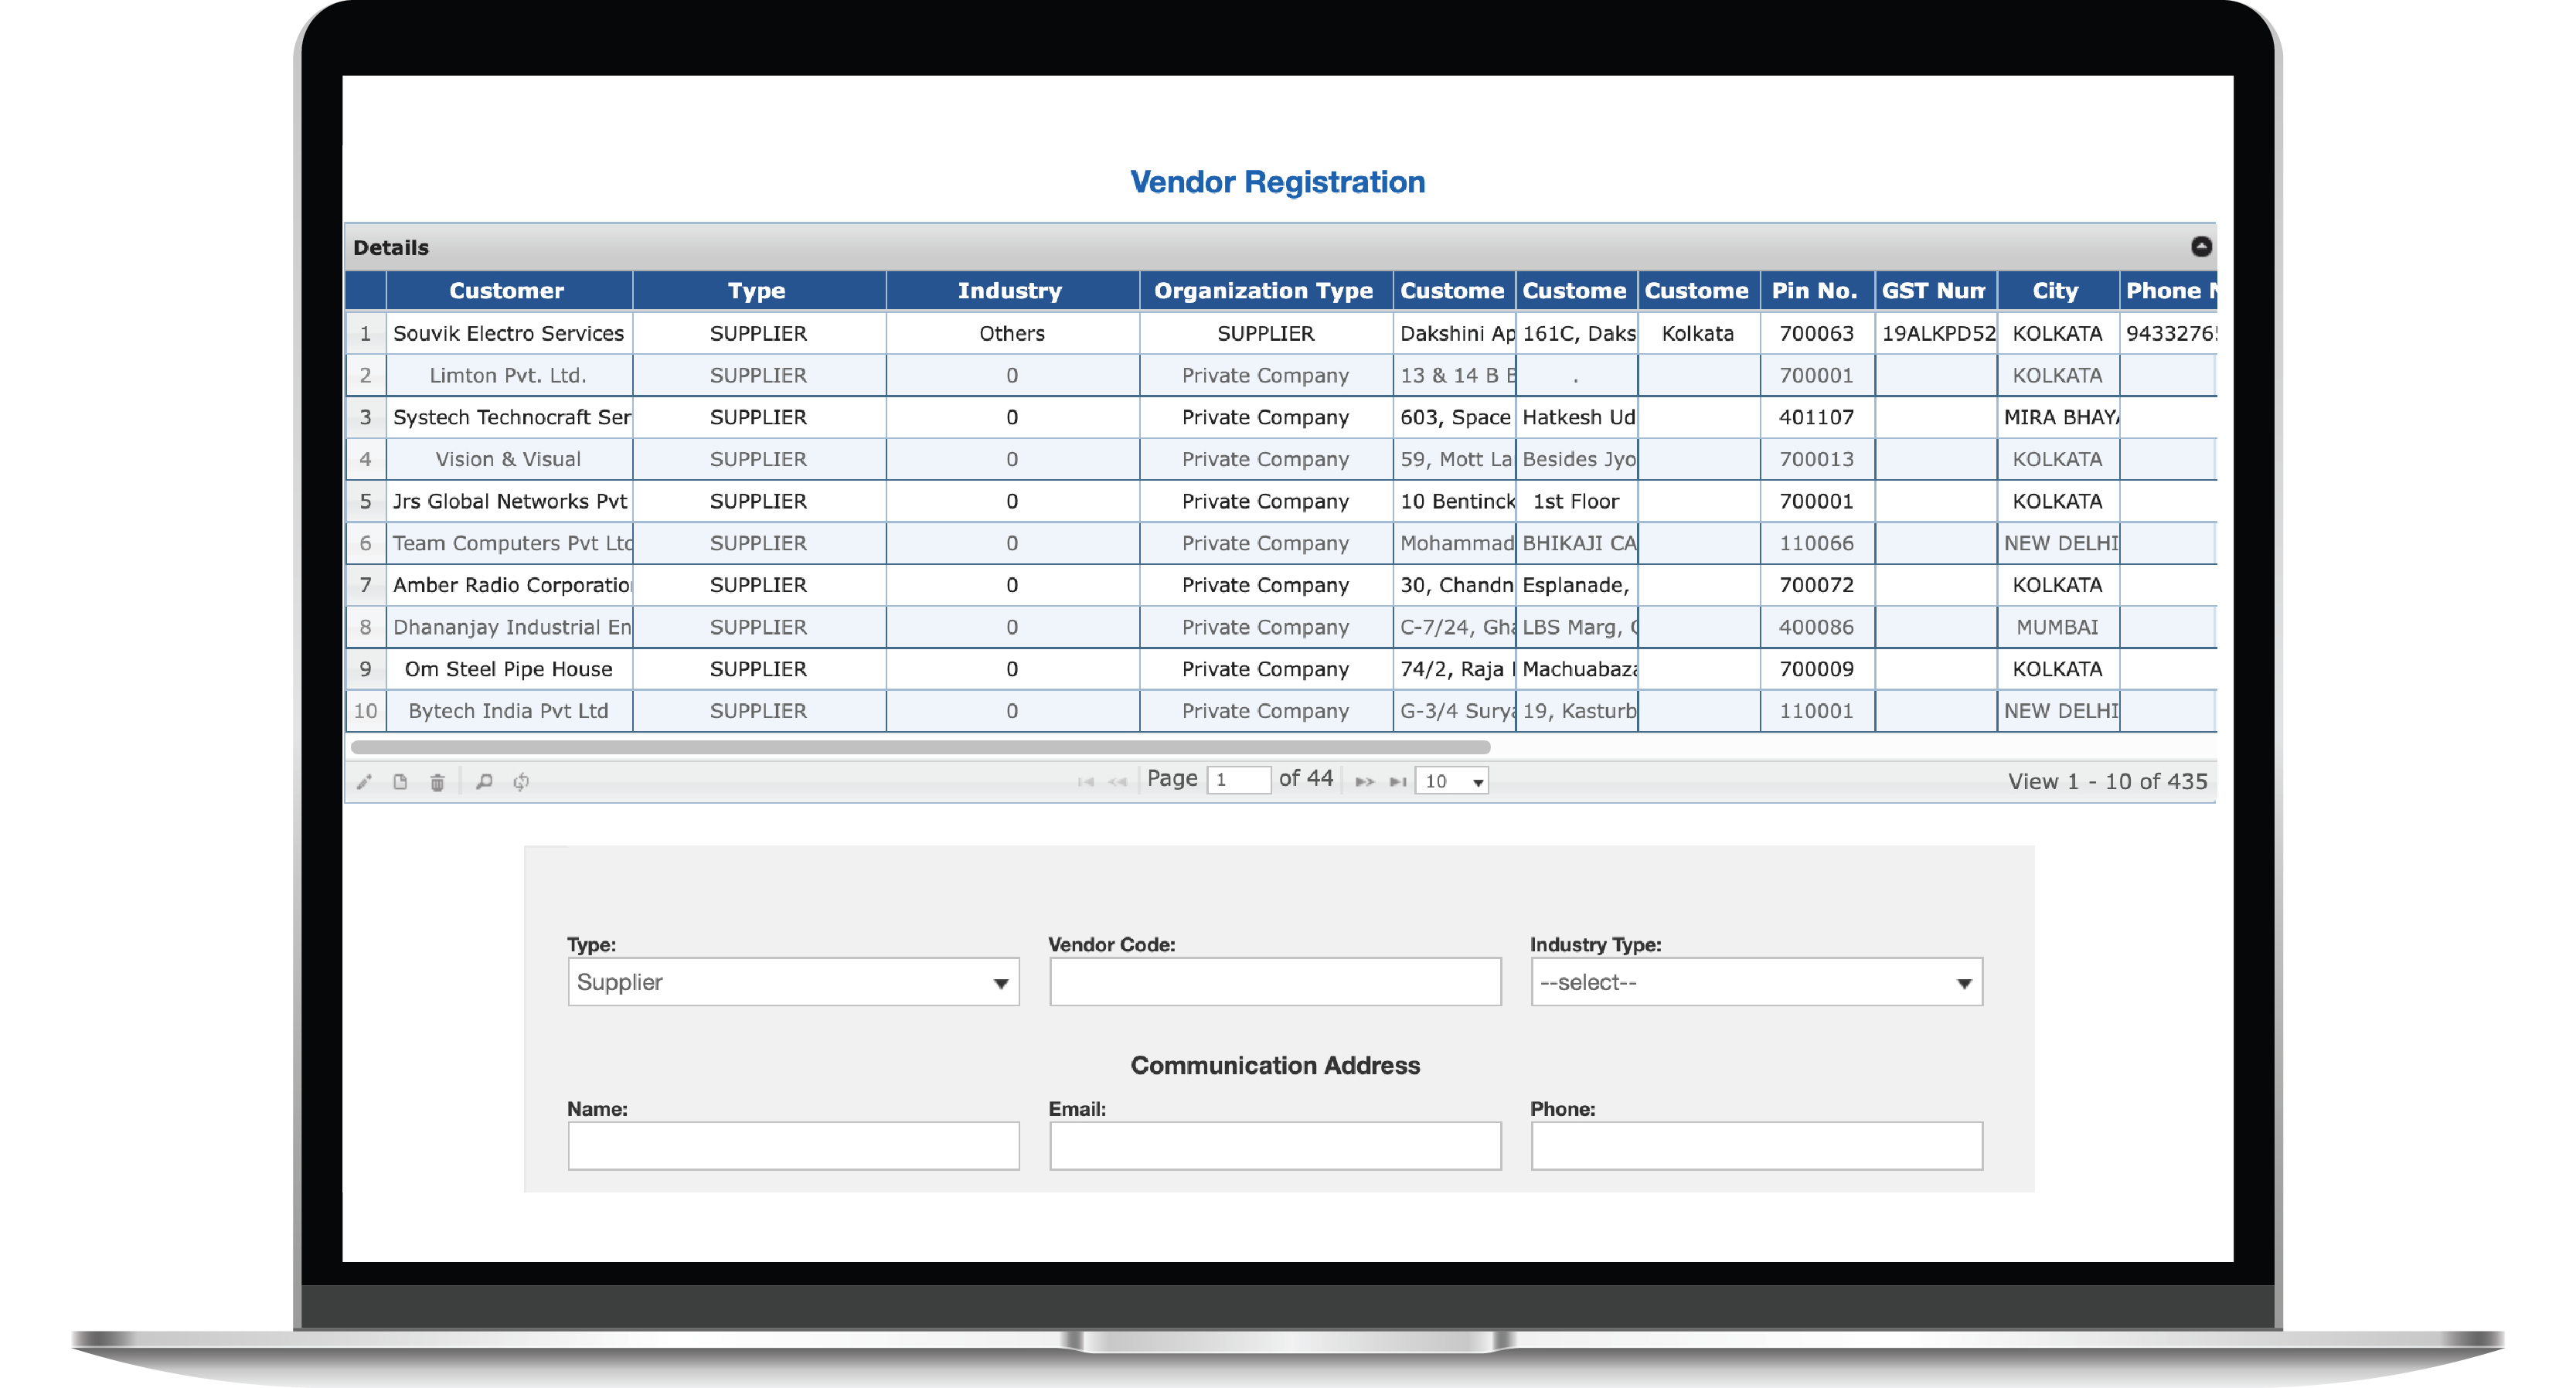Sort by the Organization Type column header

point(1264,291)
